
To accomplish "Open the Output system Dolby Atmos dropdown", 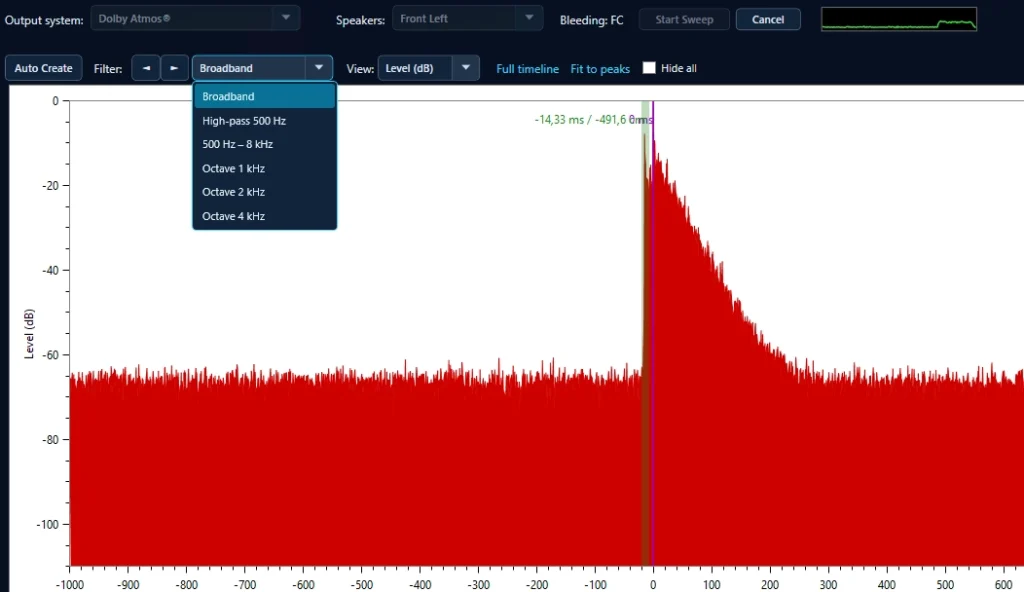I will pos(195,18).
